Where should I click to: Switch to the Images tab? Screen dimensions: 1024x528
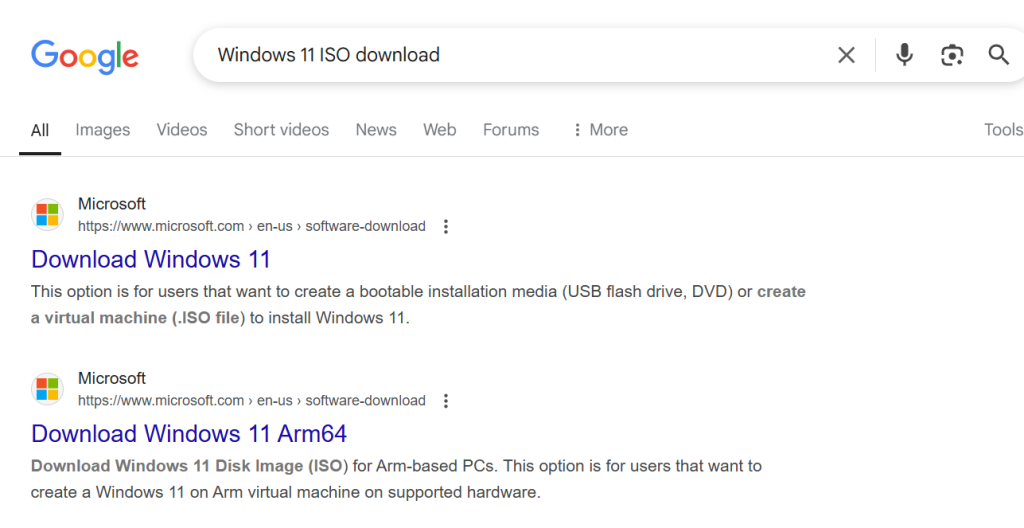(x=103, y=130)
